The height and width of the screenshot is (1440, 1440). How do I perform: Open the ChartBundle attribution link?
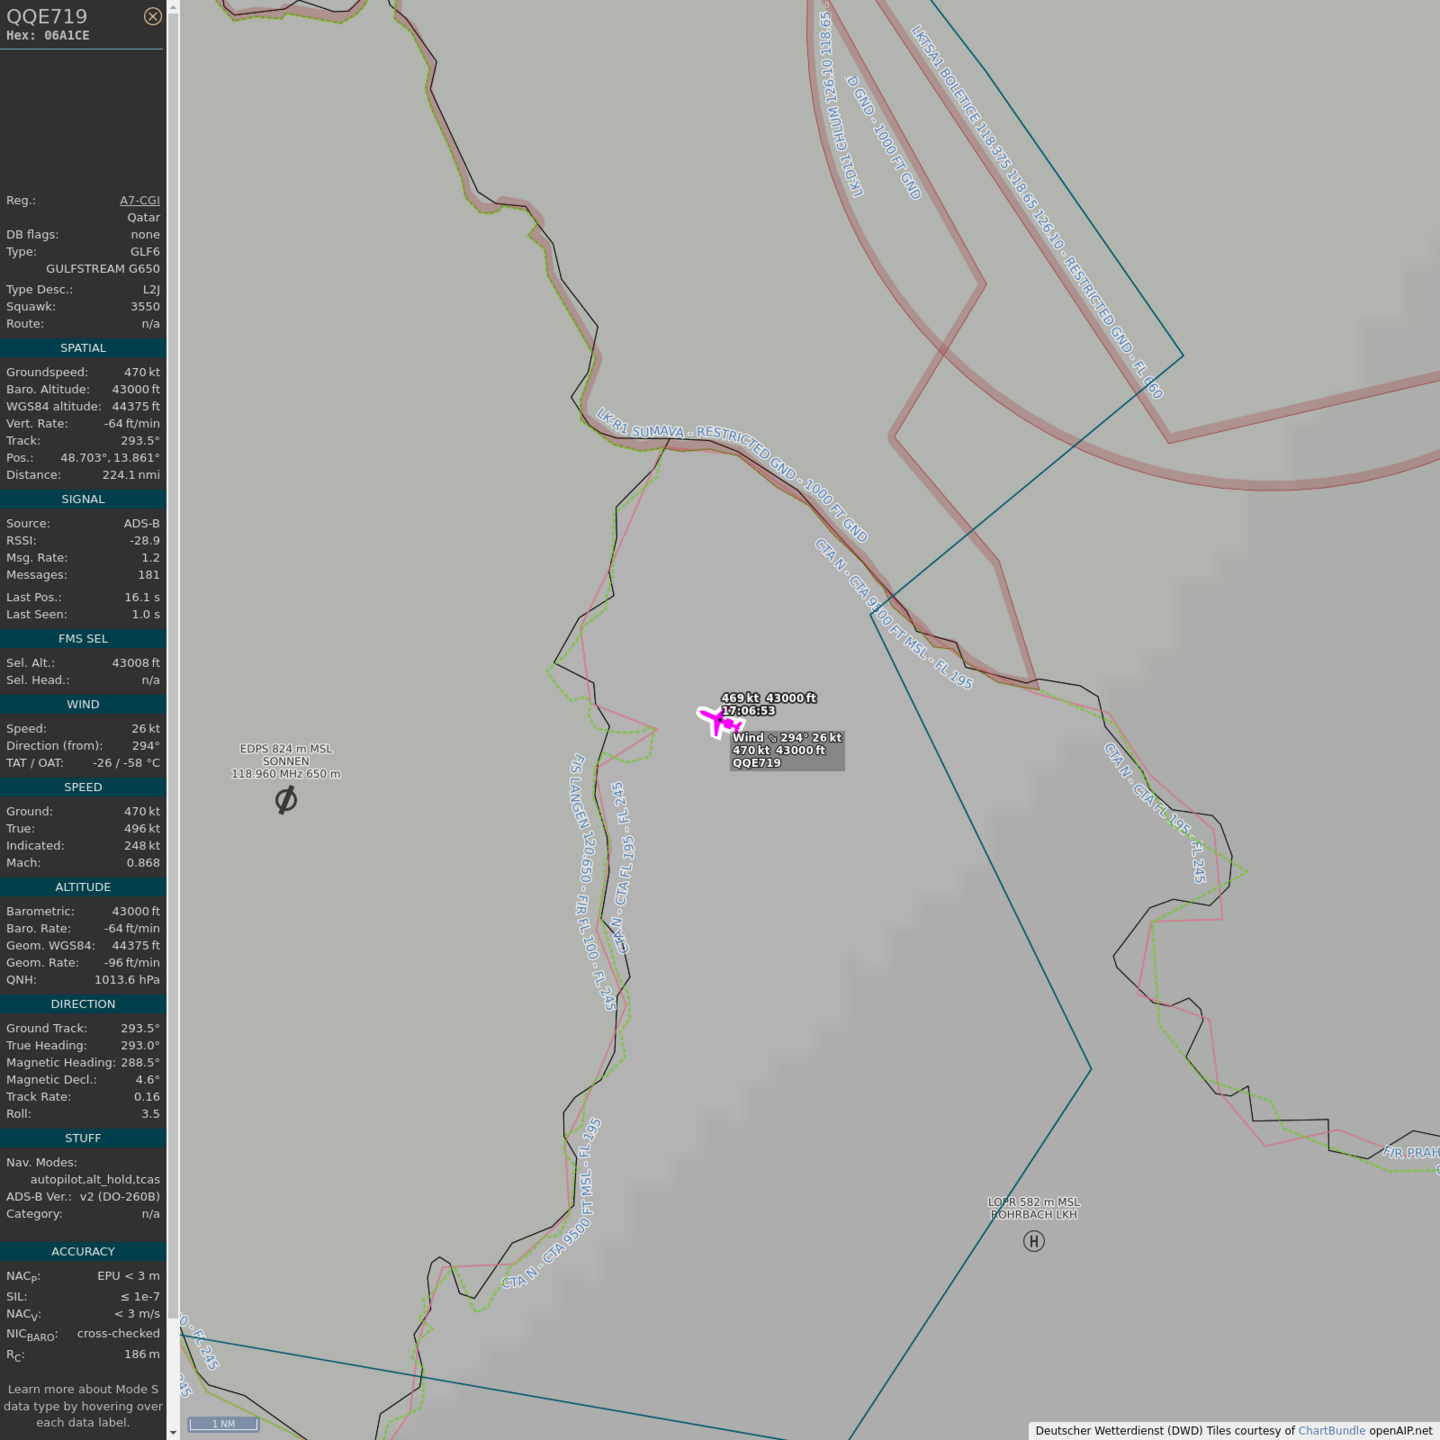(1331, 1431)
